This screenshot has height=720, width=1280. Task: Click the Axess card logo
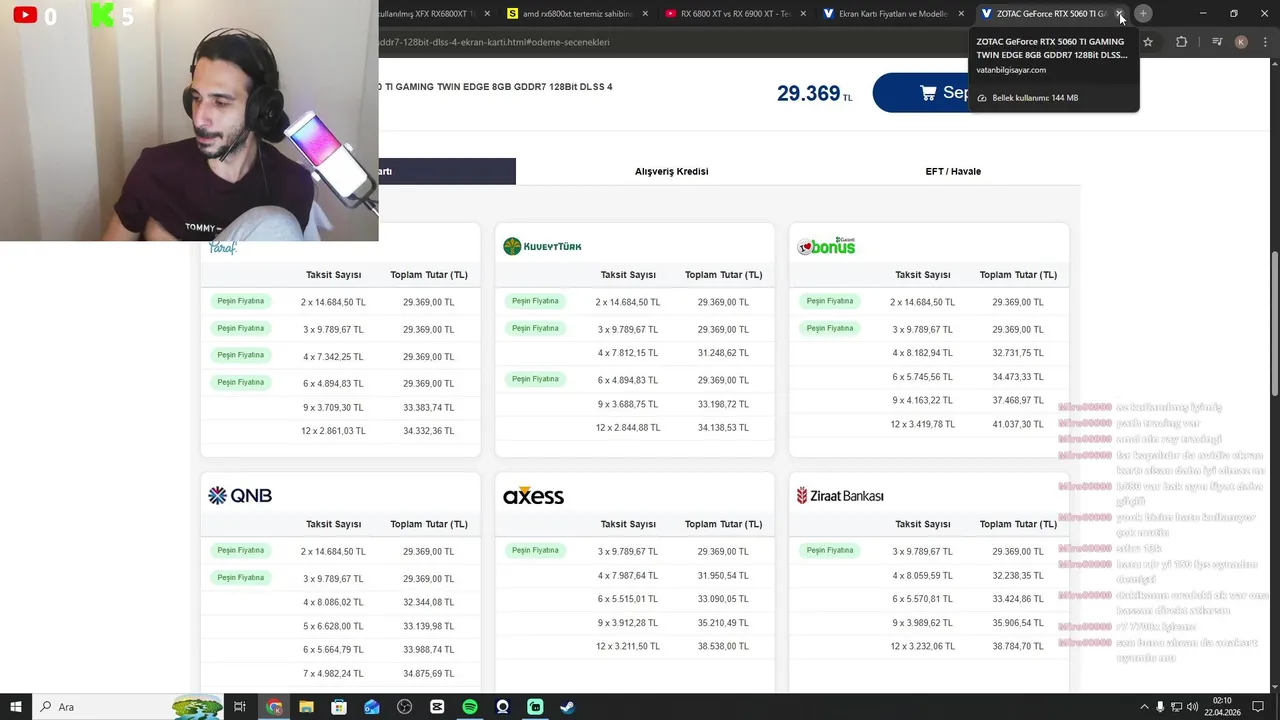(x=533, y=495)
